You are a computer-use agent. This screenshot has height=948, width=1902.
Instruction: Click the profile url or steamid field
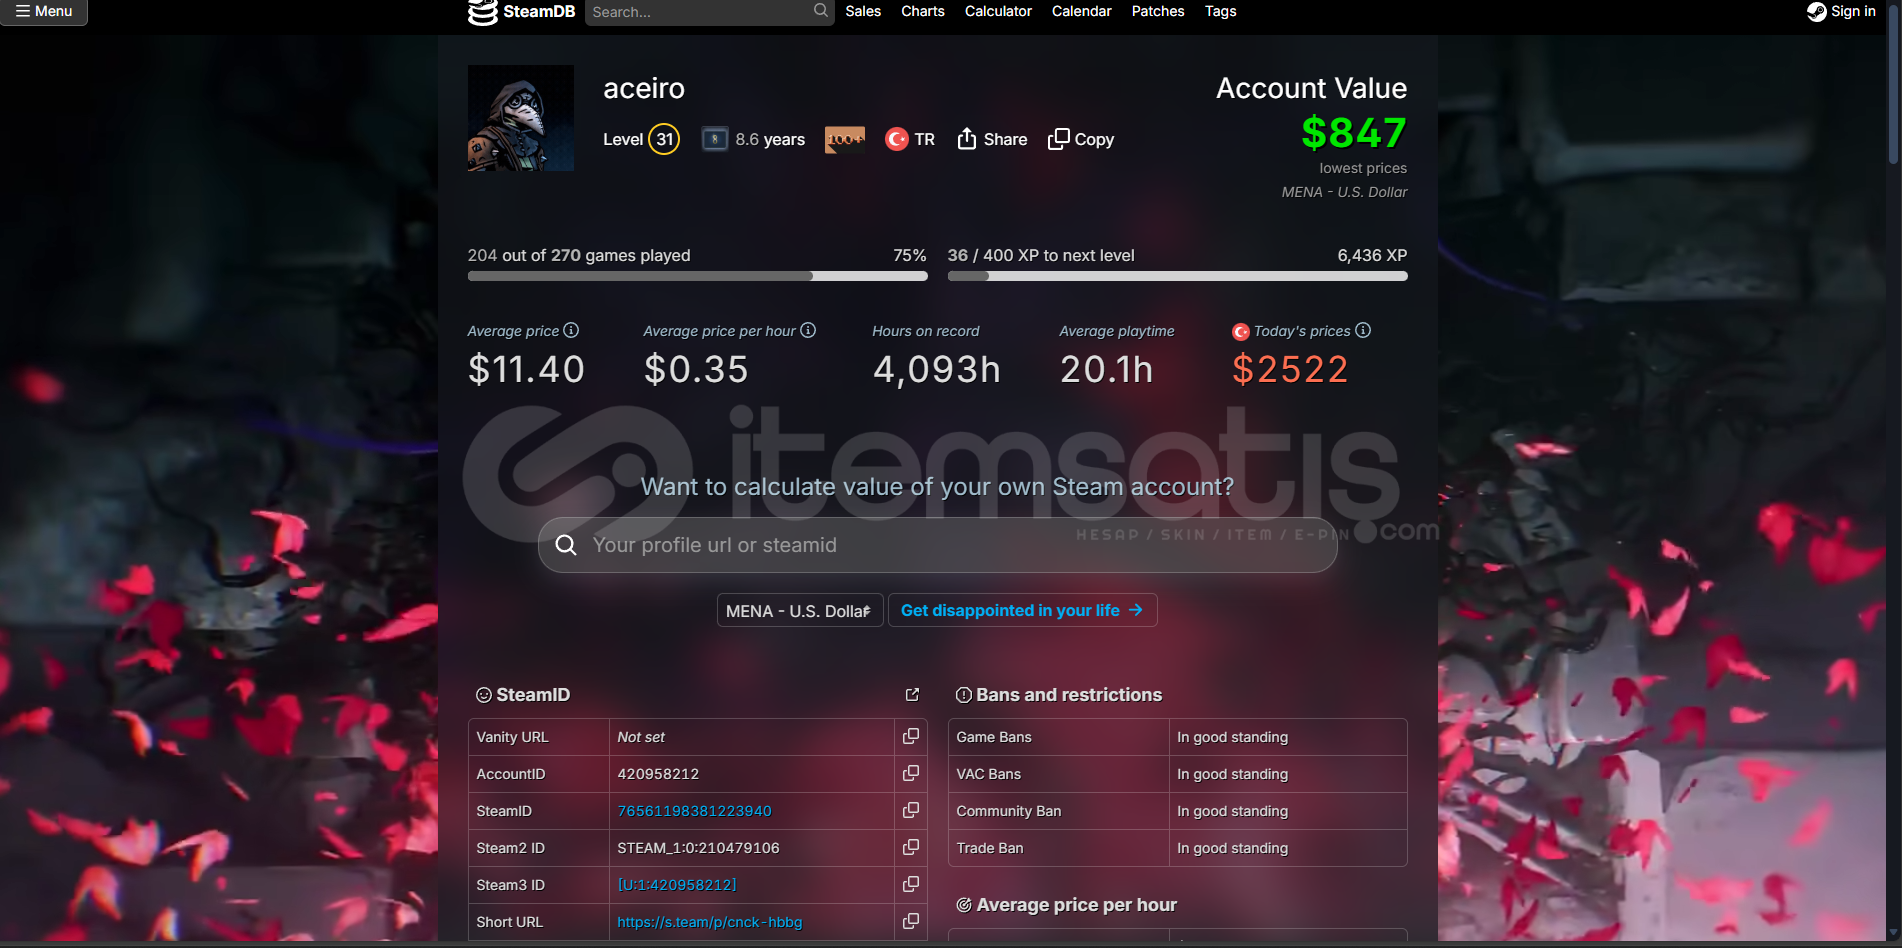pos(937,545)
